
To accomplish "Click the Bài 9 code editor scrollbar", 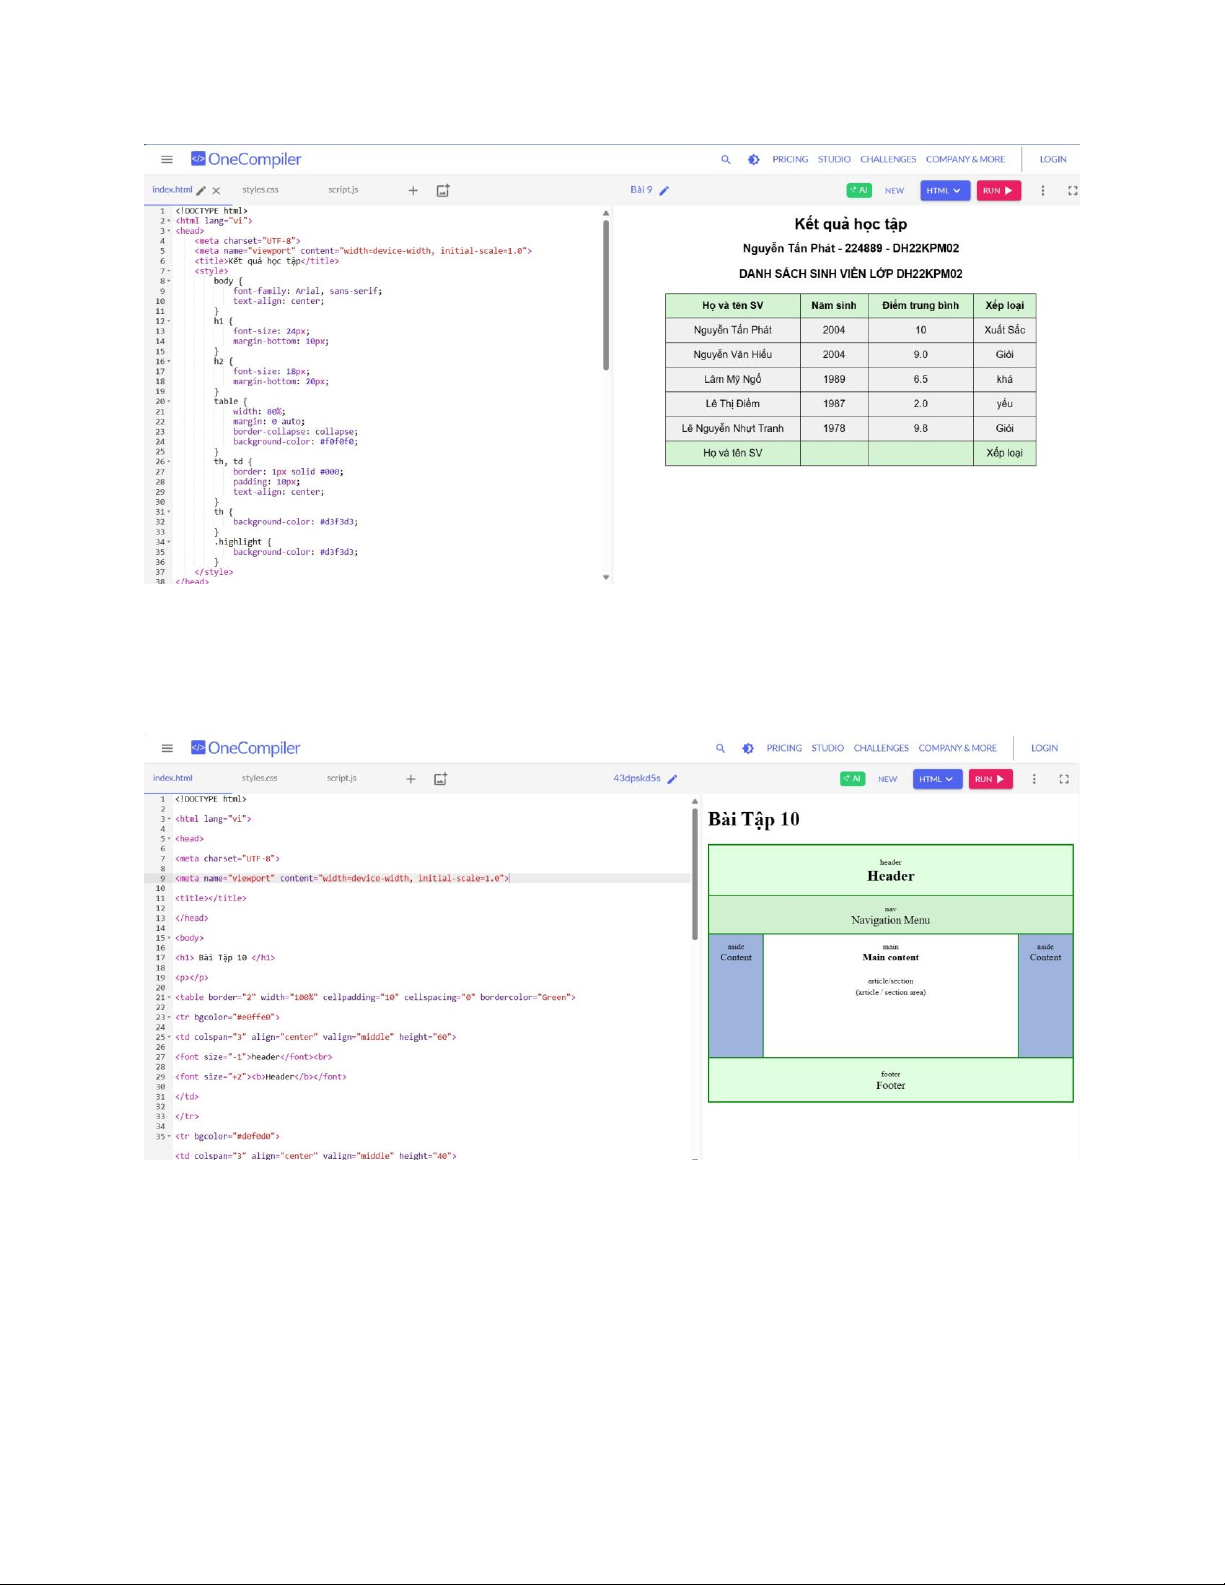I will coord(606,295).
